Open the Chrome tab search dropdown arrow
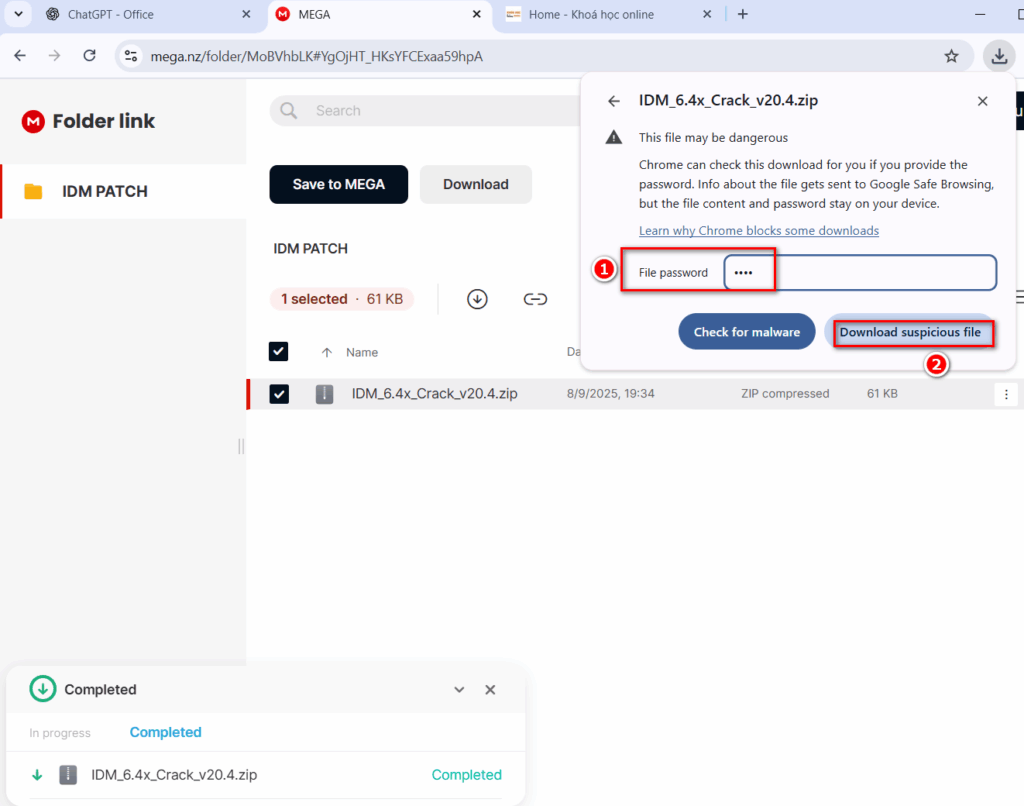The height and width of the screenshot is (806, 1024). pyautogui.click(x=18, y=14)
